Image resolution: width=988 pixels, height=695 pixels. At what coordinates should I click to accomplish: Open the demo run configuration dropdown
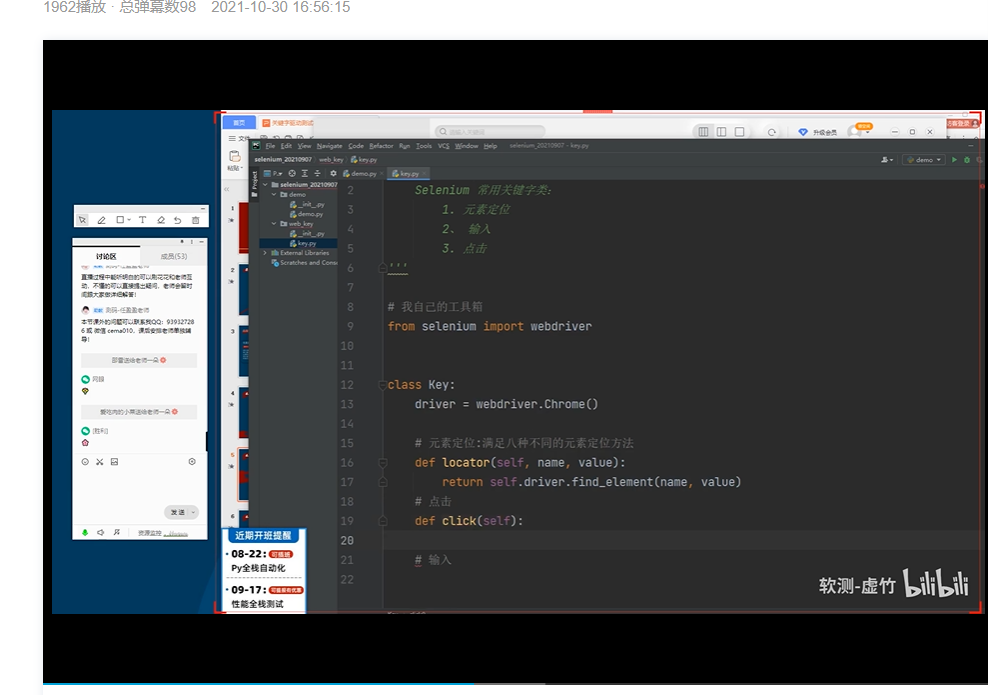[x=924, y=160]
